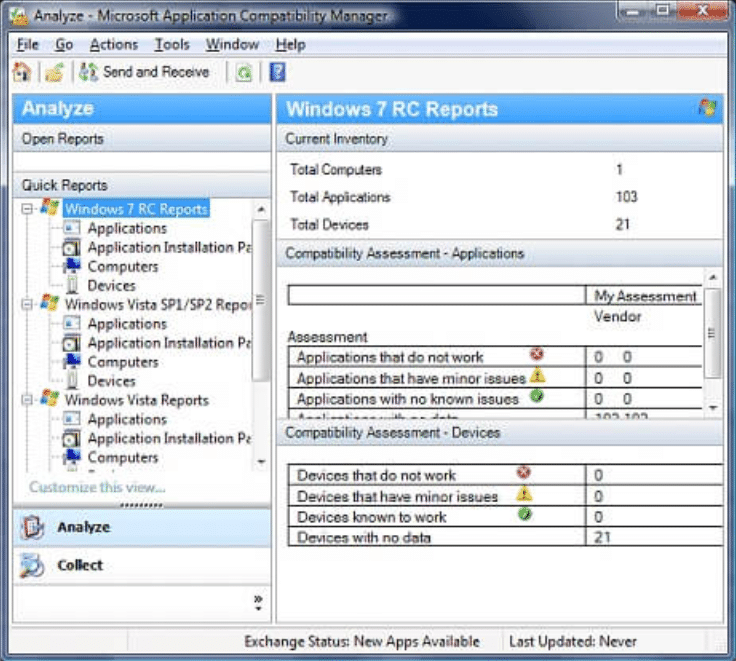
Task: Click installation package icon under Windows Vista Reports
Action: tap(71, 438)
